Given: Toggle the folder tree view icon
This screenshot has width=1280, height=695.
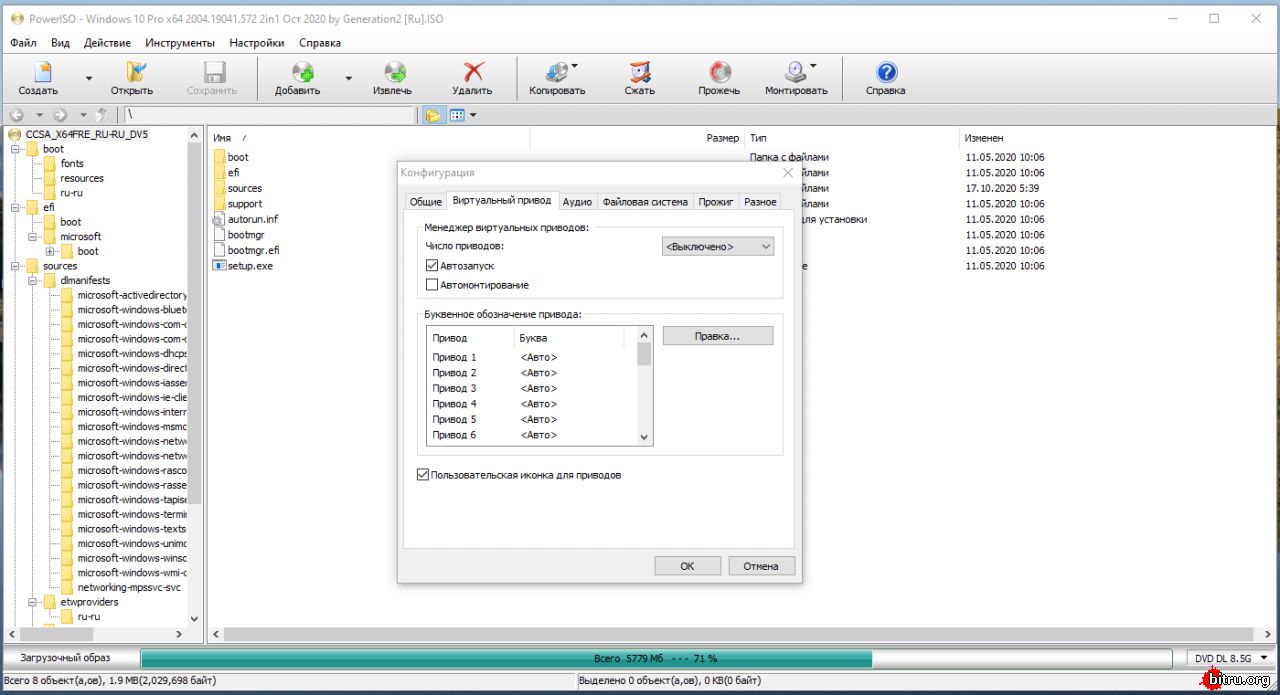Looking at the screenshot, I should (433, 115).
